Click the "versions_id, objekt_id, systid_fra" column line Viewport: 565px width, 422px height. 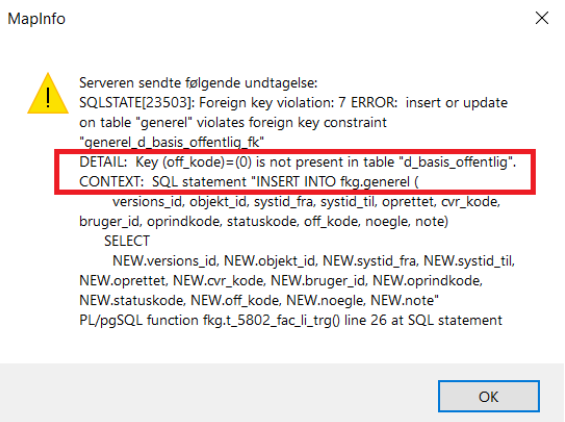pyautogui.click(x=306, y=201)
